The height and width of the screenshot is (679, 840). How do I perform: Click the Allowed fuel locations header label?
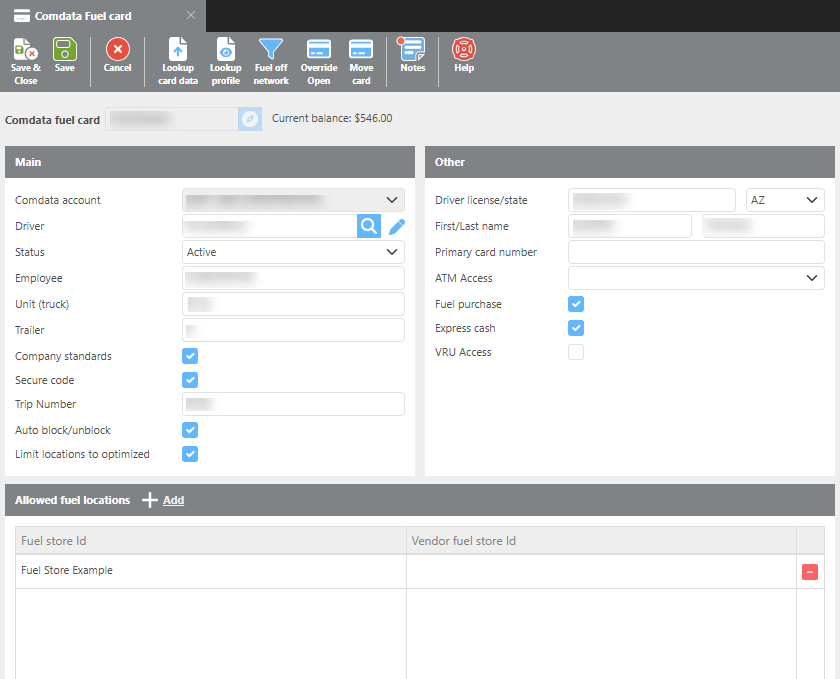[72, 500]
